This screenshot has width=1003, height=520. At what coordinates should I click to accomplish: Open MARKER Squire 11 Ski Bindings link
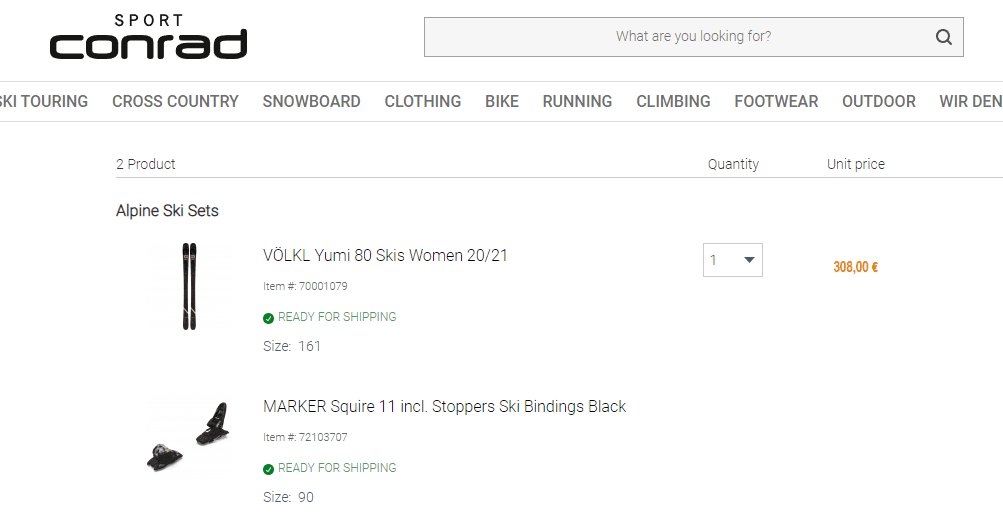click(444, 407)
